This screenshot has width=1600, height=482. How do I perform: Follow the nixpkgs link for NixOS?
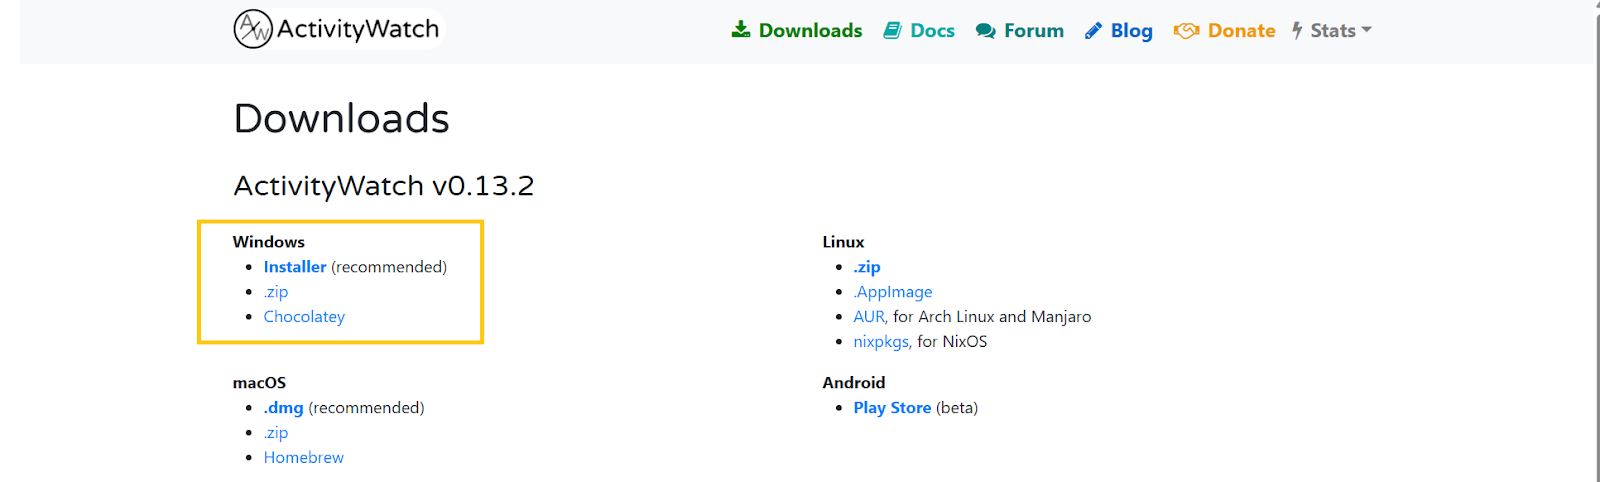(881, 342)
